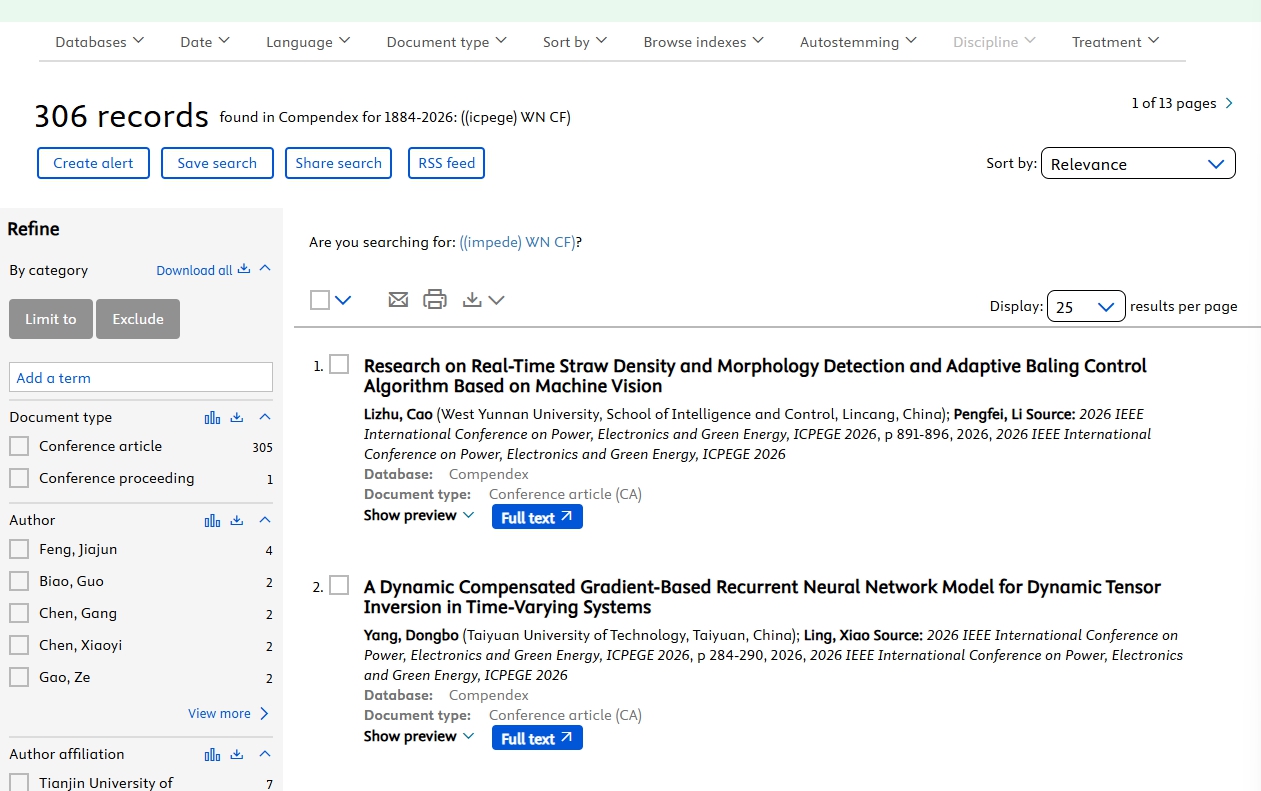Tick the select-all results checkbox
1261x791 pixels.
tap(320, 300)
